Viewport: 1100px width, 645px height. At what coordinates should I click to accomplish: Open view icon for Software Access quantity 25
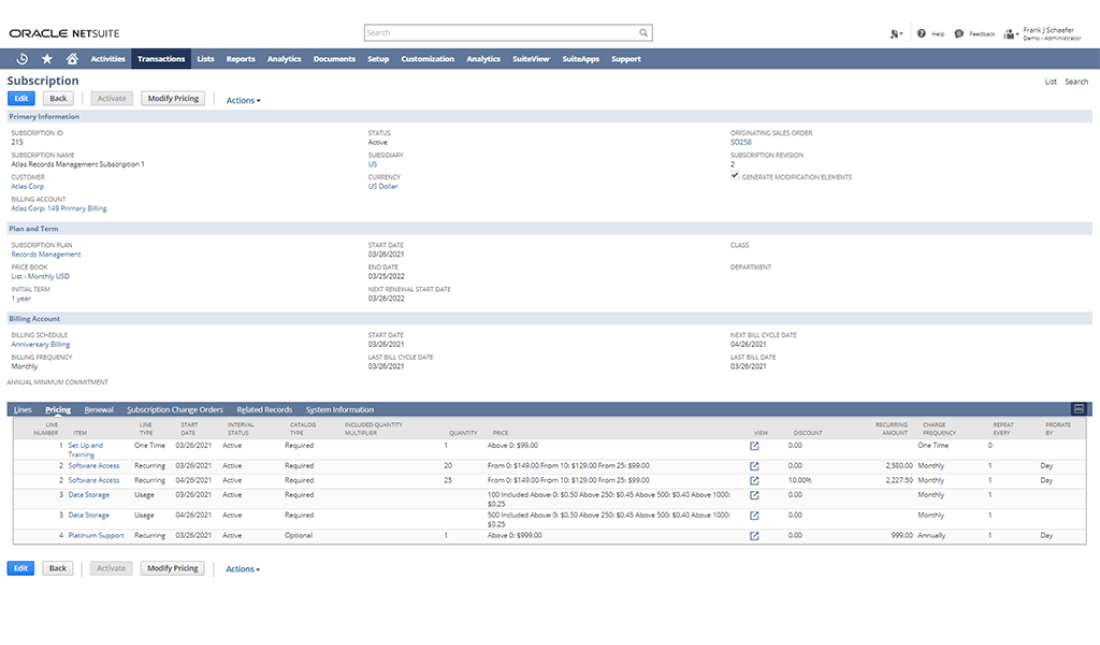754,481
